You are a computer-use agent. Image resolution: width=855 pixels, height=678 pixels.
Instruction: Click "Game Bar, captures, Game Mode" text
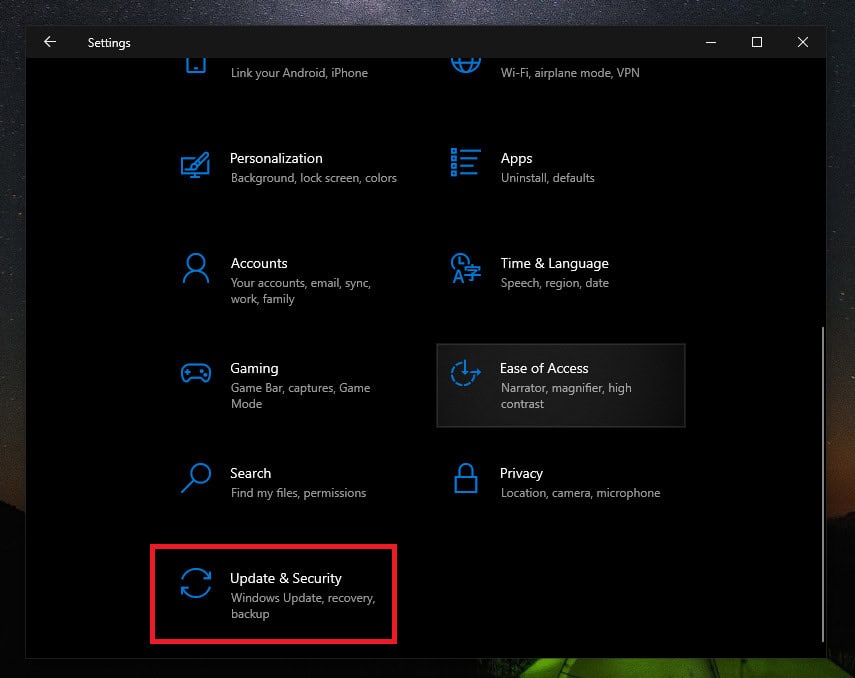pos(300,396)
